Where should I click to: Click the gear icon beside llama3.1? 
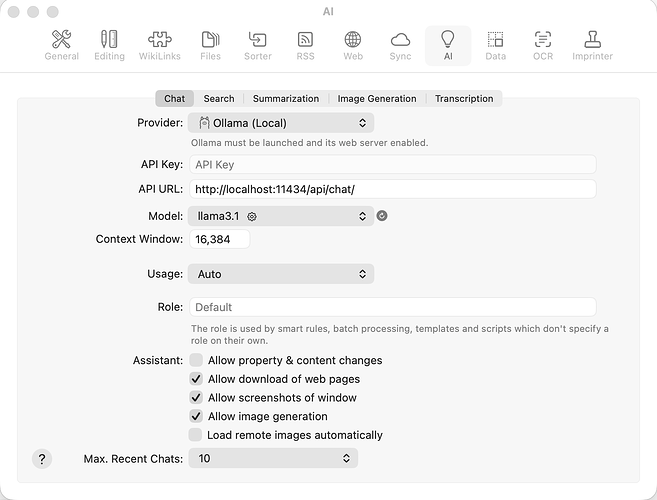click(252, 217)
